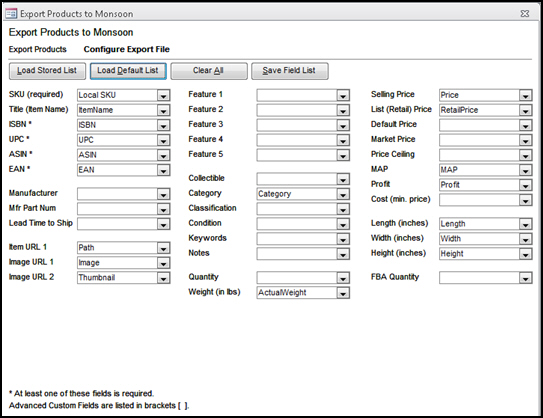Open the Feature 1 dropdown arrow
The width and height of the screenshot is (543, 418).
pyautogui.click(x=343, y=95)
